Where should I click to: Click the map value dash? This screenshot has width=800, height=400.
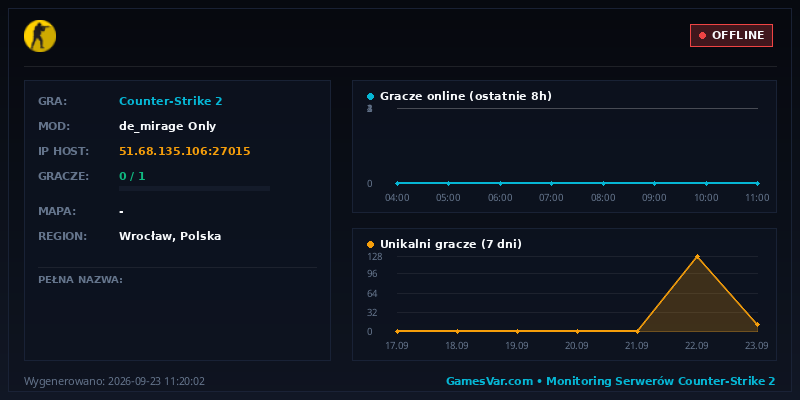pos(121,212)
